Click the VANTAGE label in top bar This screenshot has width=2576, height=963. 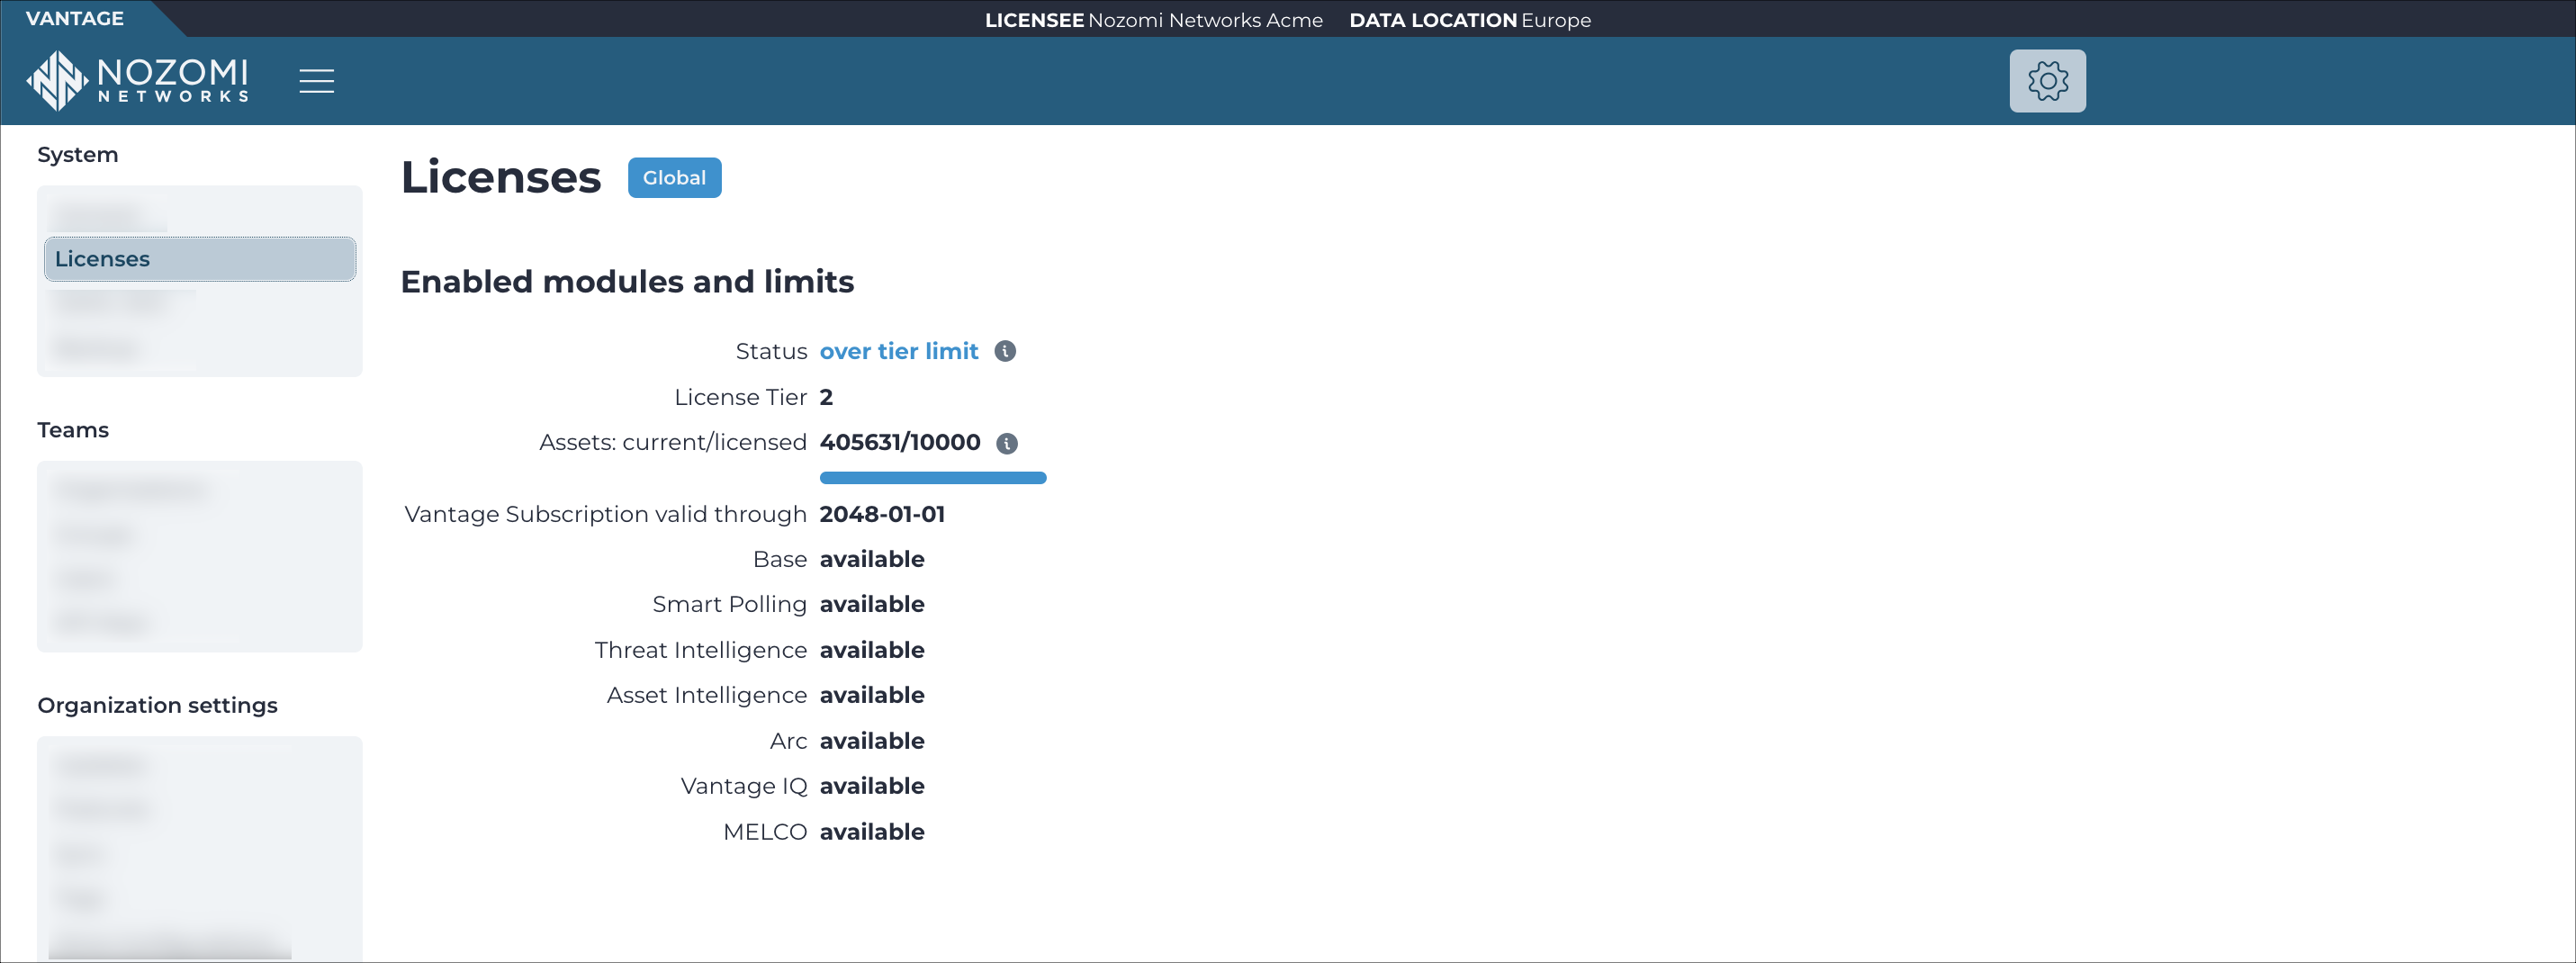75,19
